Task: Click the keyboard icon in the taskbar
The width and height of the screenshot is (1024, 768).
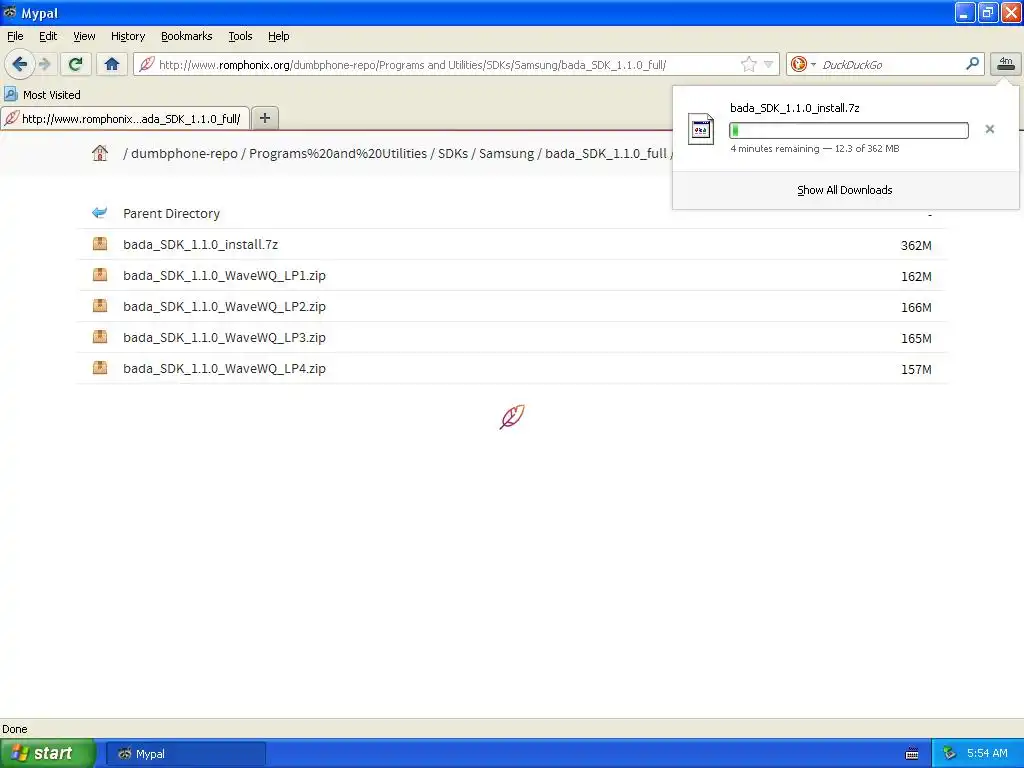Action: pyautogui.click(x=912, y=754)
